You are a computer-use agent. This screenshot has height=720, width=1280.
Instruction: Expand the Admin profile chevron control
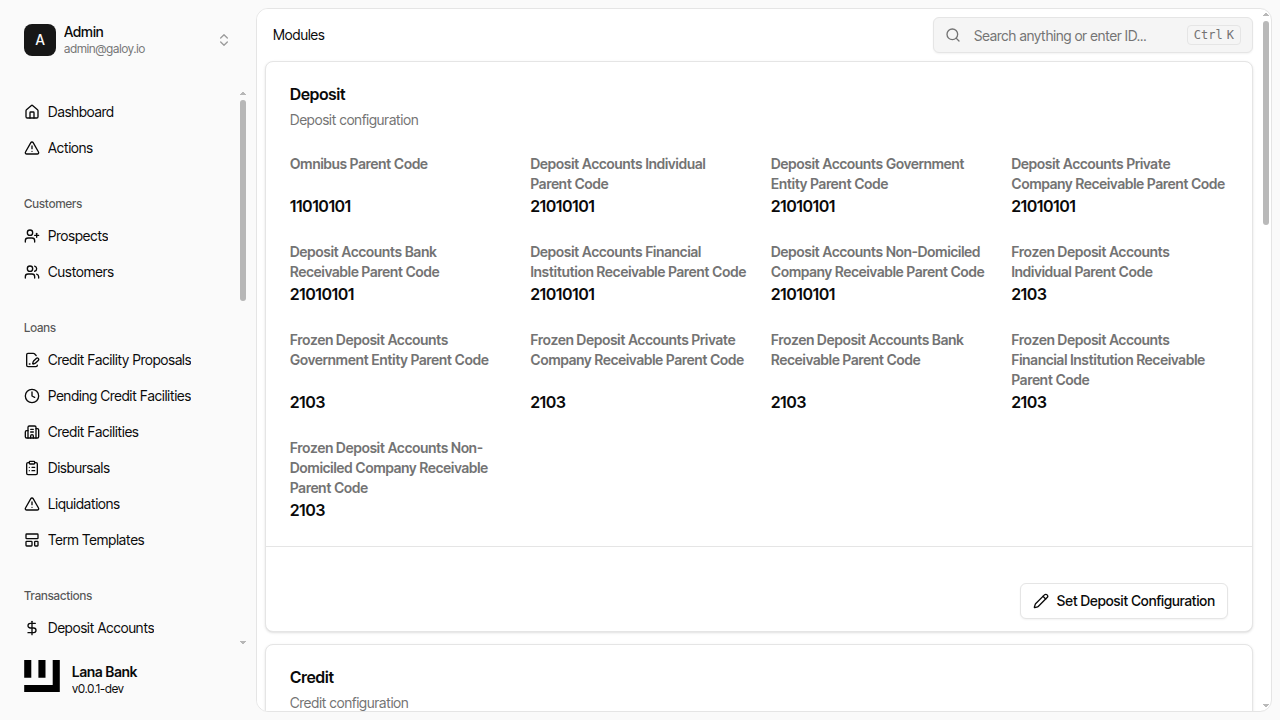click(x=224, y=40)
